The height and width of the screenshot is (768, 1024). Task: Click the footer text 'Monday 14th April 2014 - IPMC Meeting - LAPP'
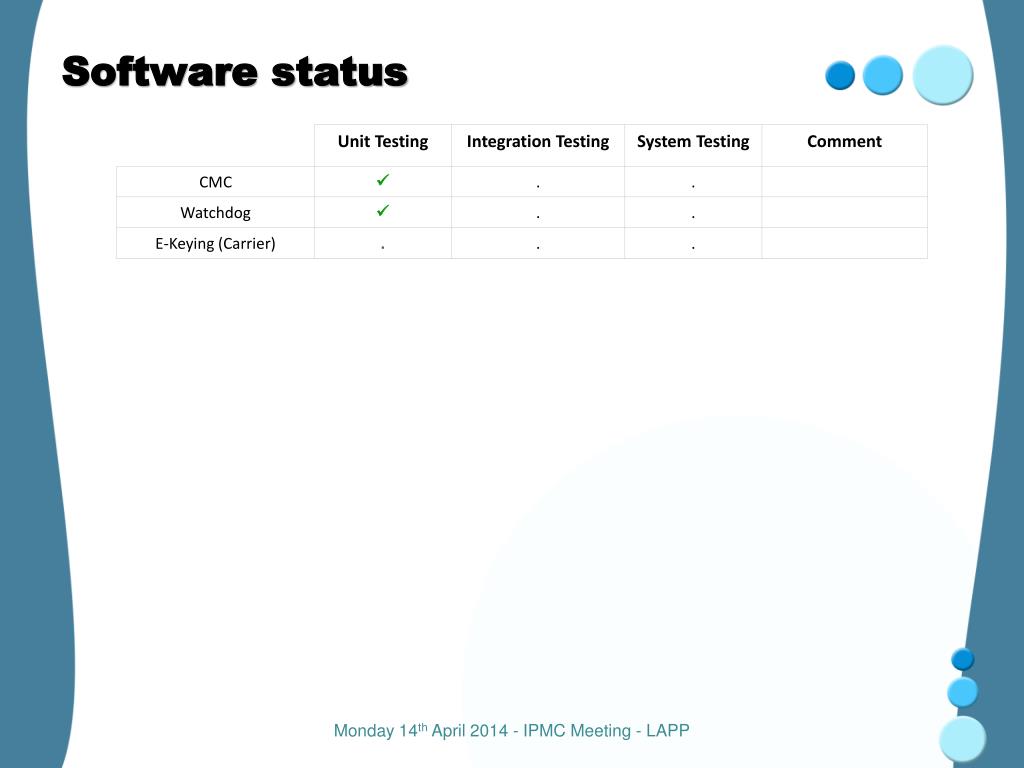click(x=511, y=730)
